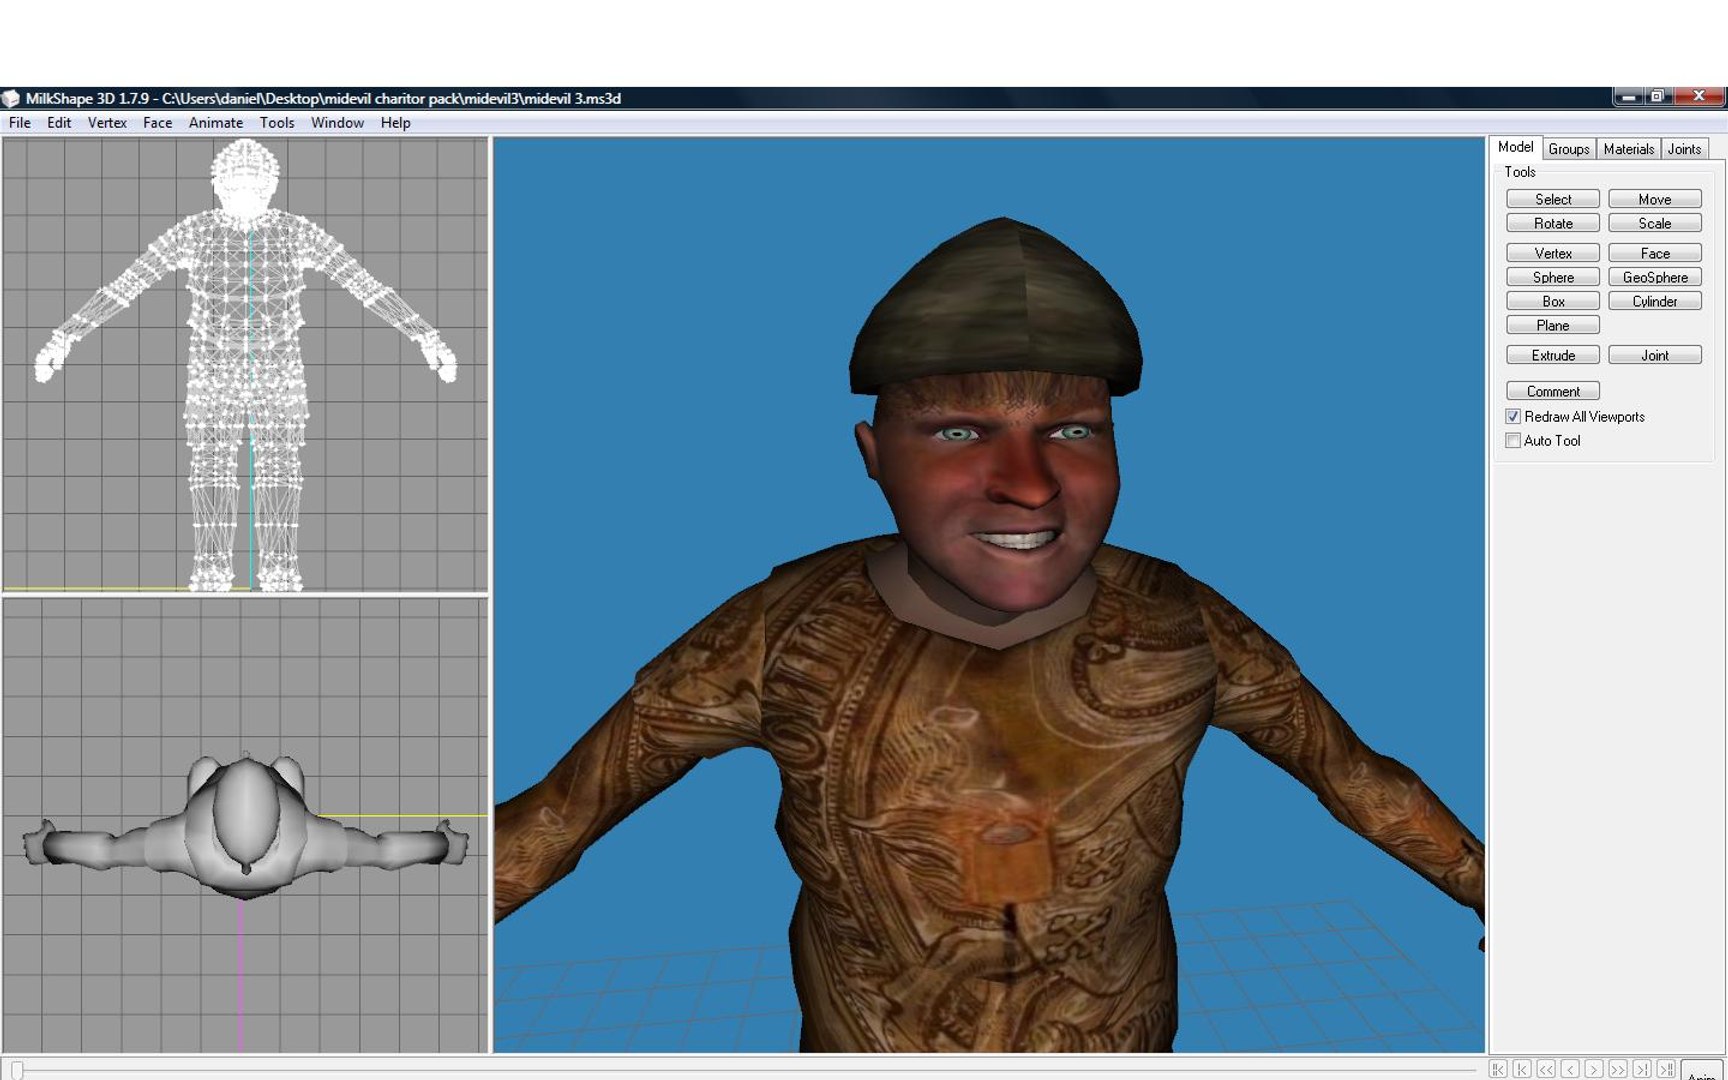
Task: Step forward one frame arrow
Action: (x=1594, y=1069)
